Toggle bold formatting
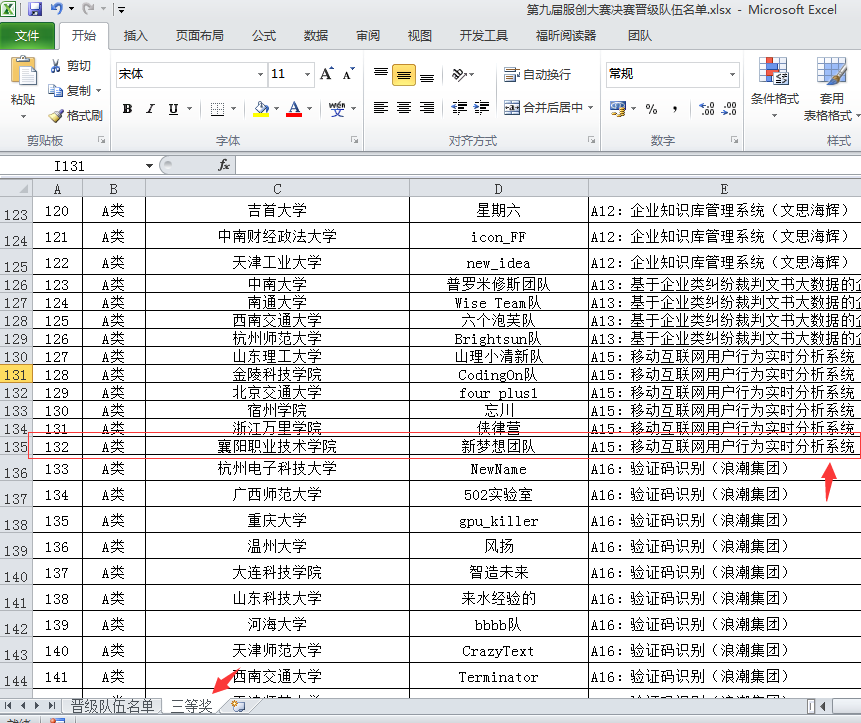 127,109
